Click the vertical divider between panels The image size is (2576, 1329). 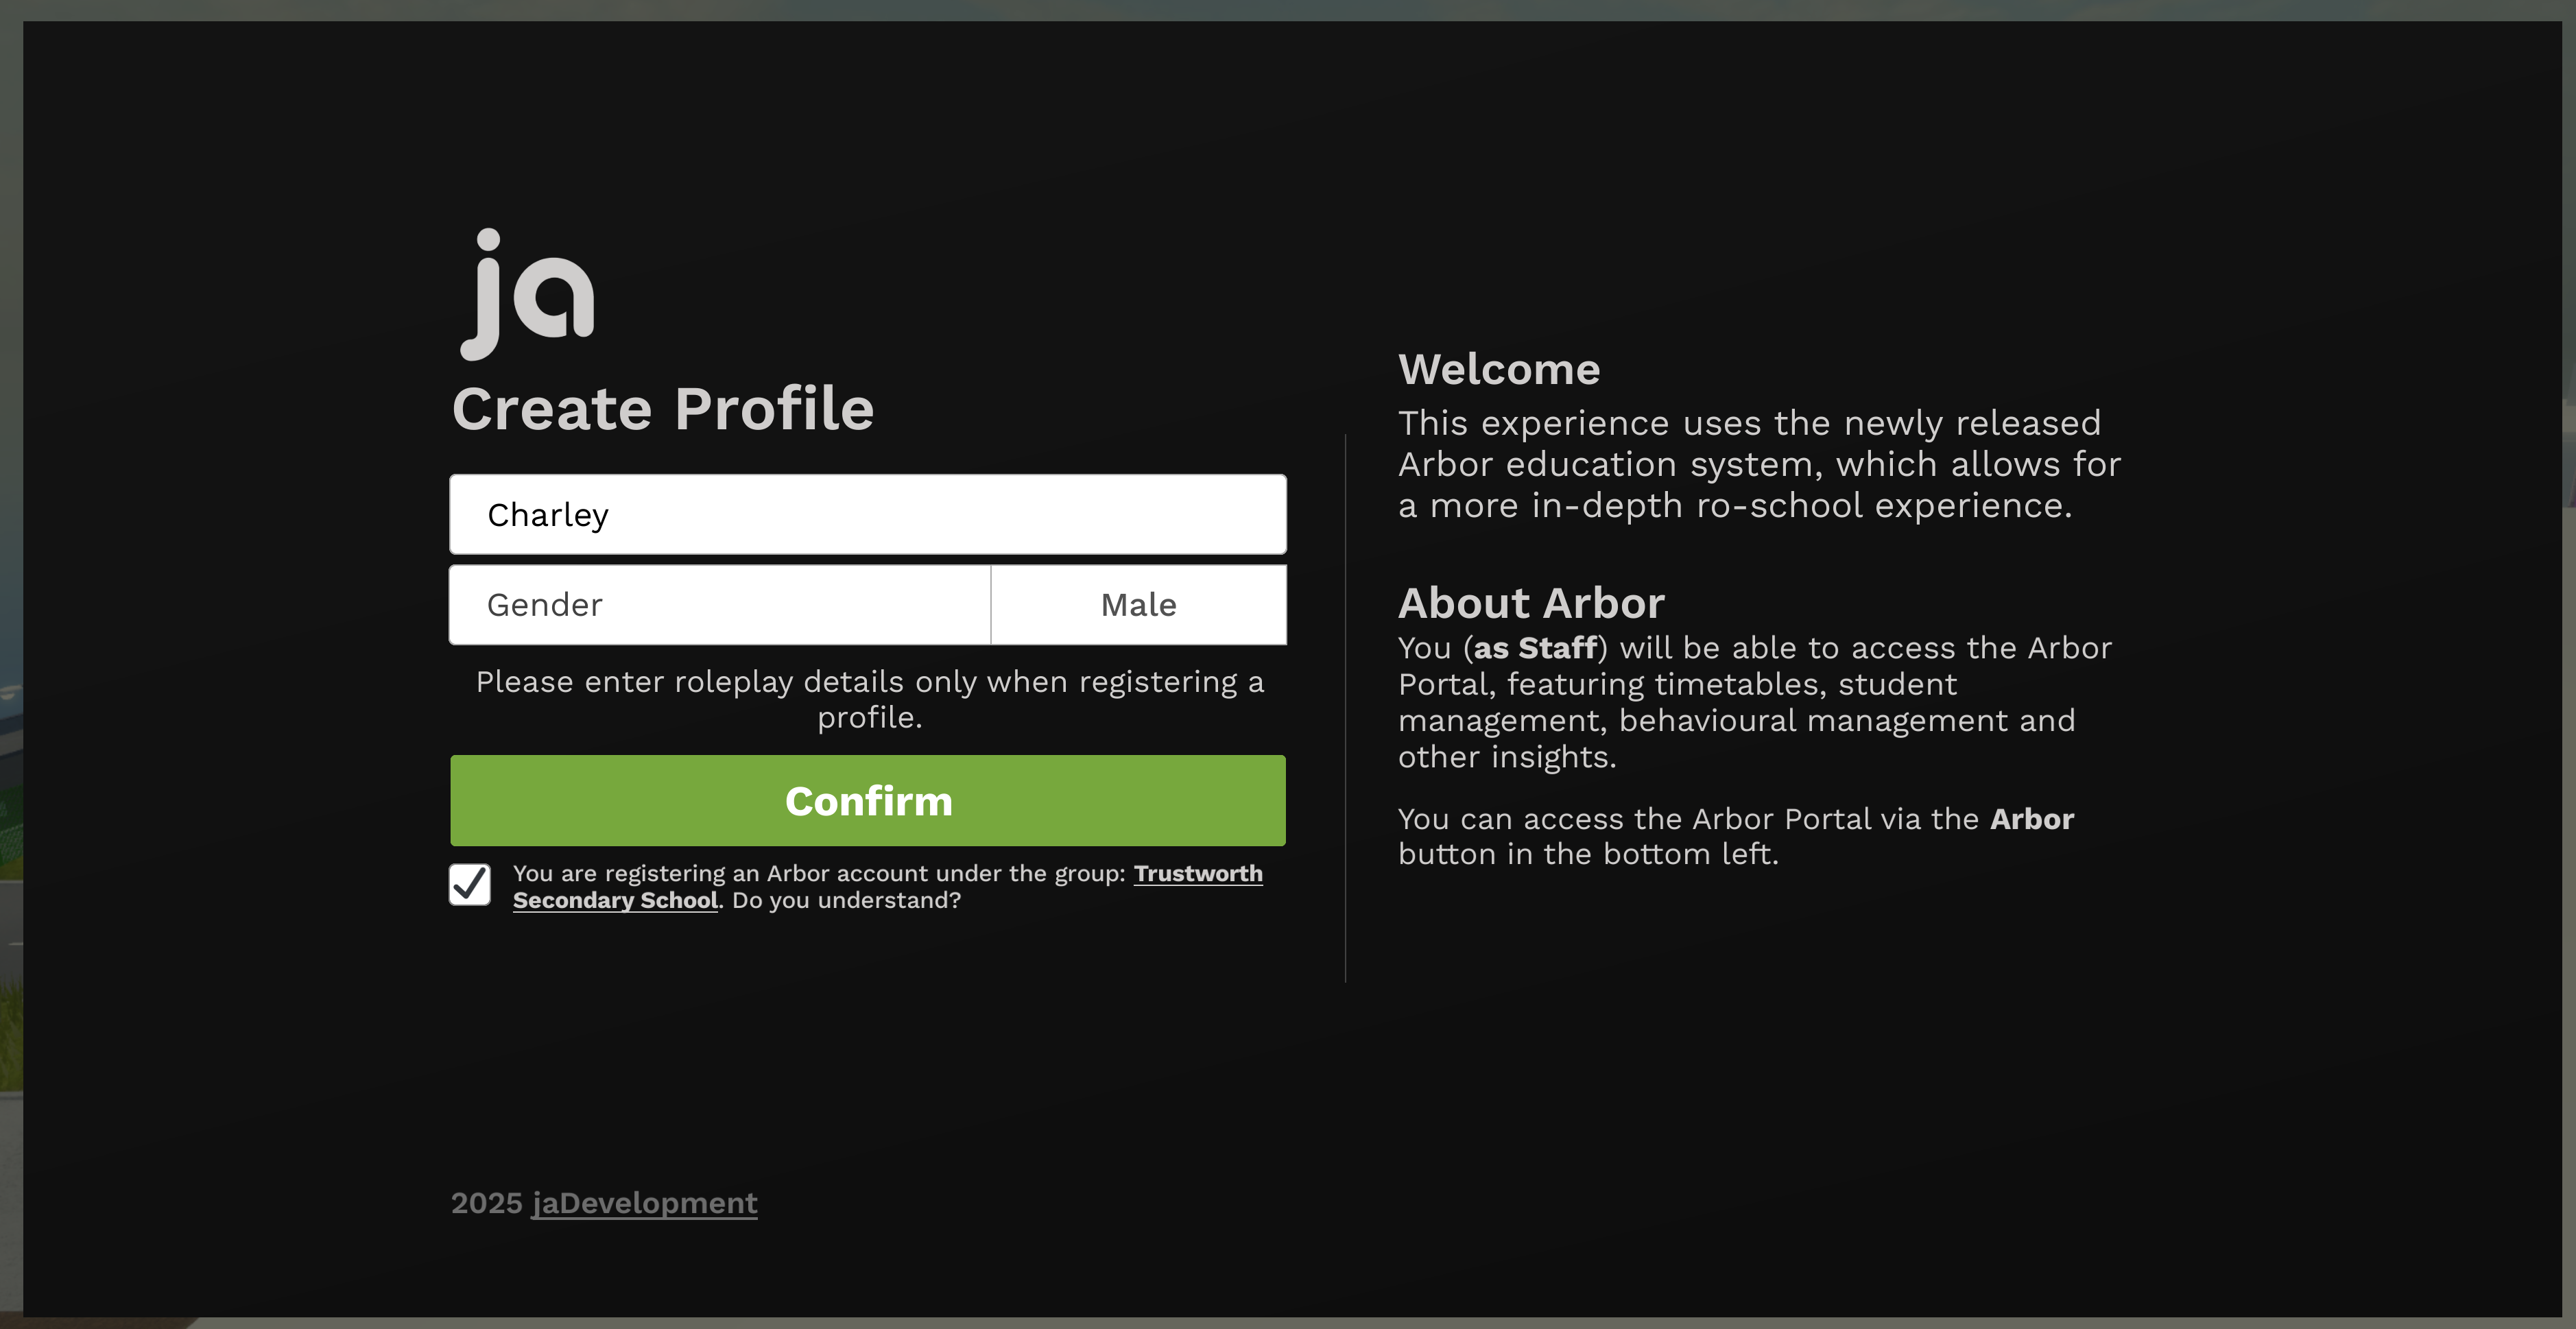[1345, 708]
